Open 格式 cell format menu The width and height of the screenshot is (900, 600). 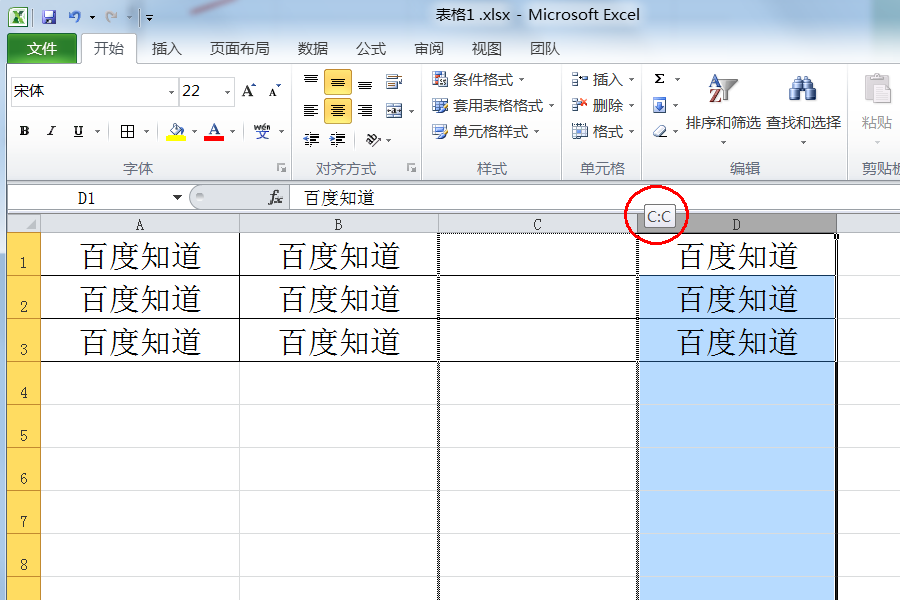[603, 132]
